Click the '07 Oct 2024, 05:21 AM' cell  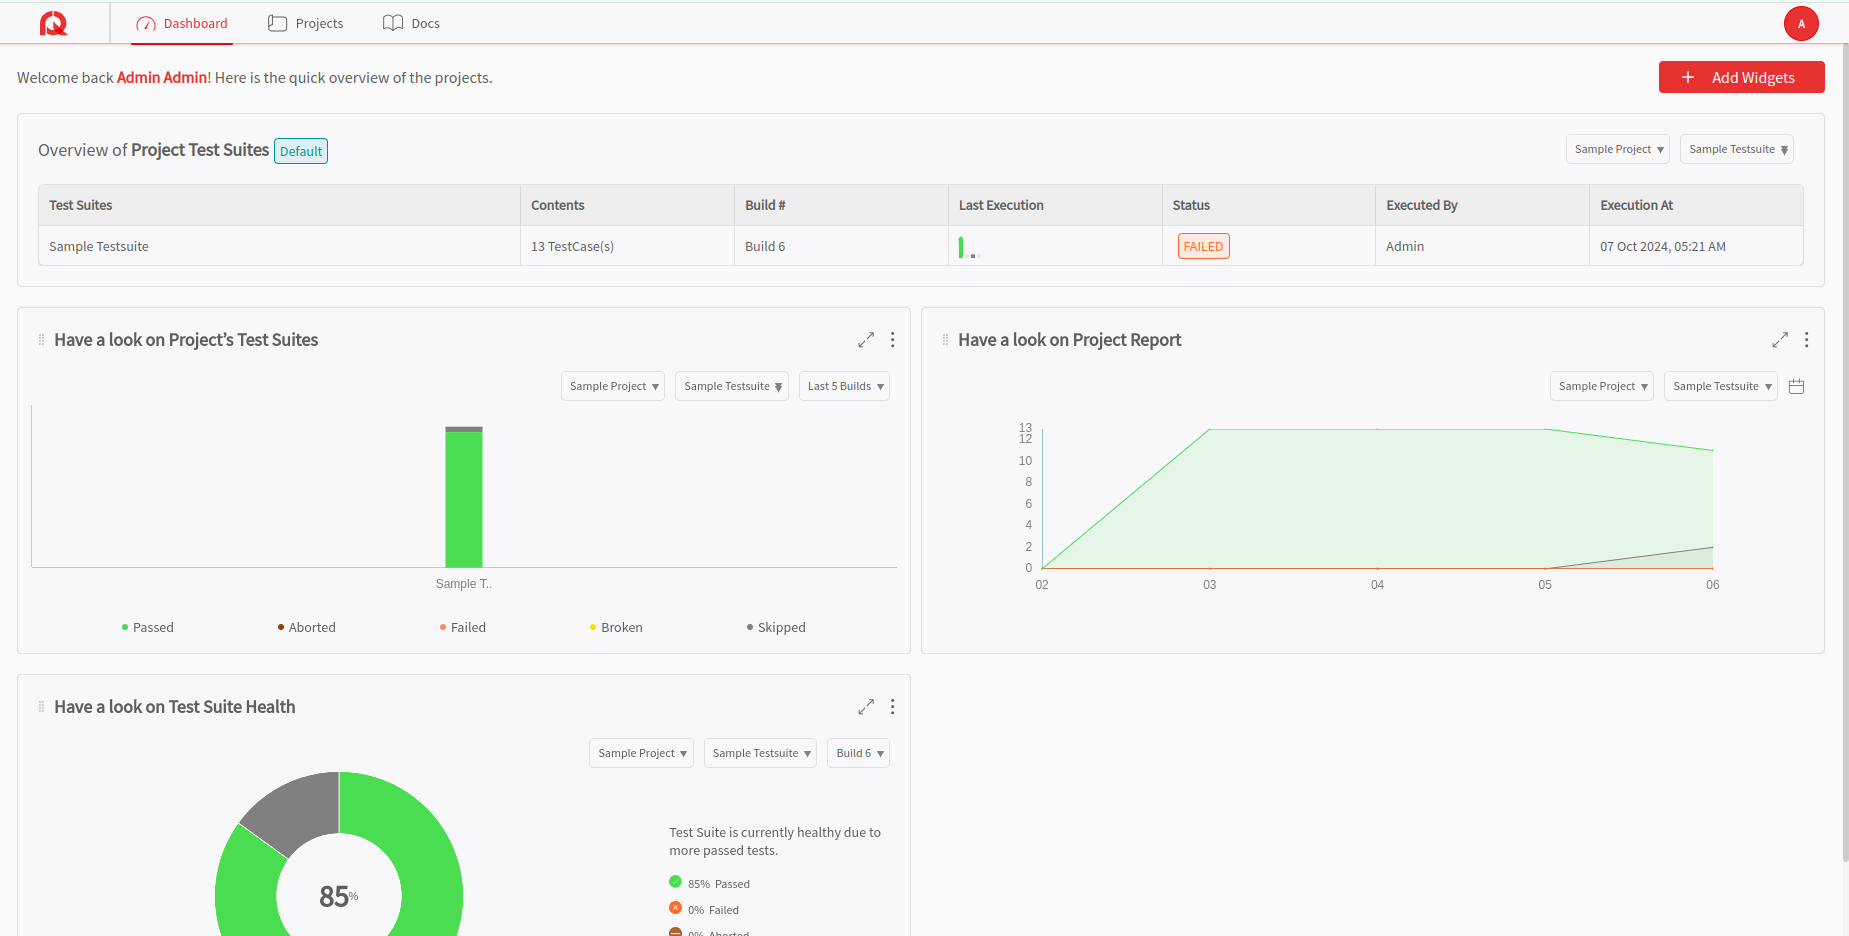tap(1663, 246)
